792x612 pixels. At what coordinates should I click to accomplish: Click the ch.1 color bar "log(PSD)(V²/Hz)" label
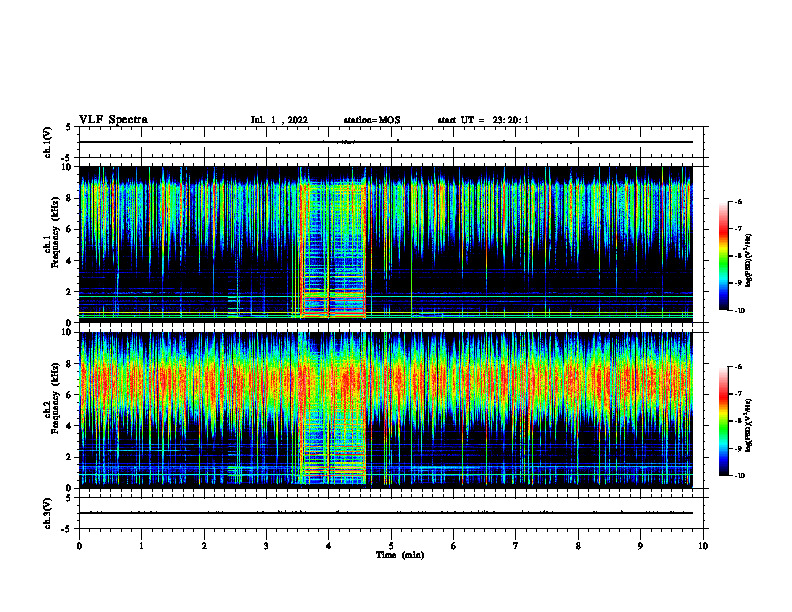(749, 261)
